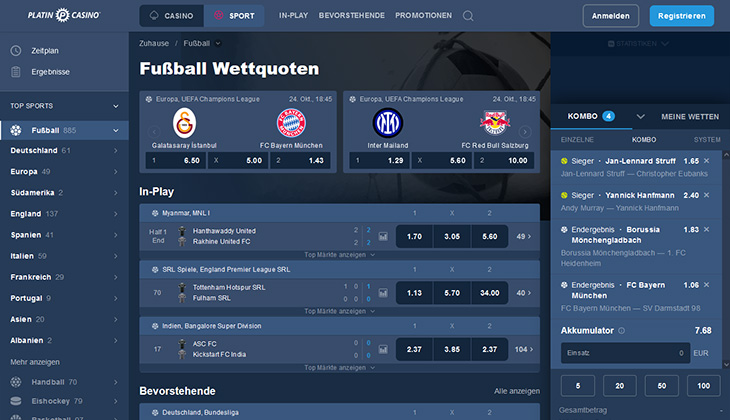730x420 pixels.
Task: Switch to MEINE WETTEN tab
Action: tap(690, 116)
